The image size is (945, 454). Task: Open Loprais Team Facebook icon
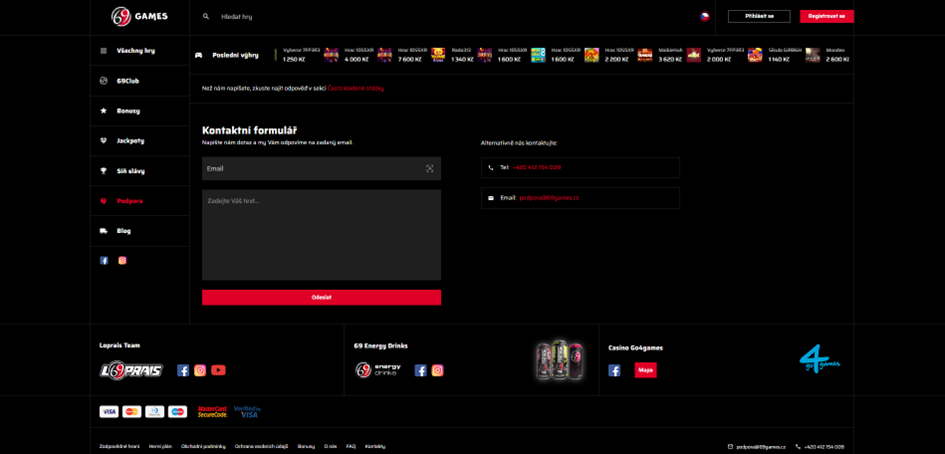[x=183, y=370]
